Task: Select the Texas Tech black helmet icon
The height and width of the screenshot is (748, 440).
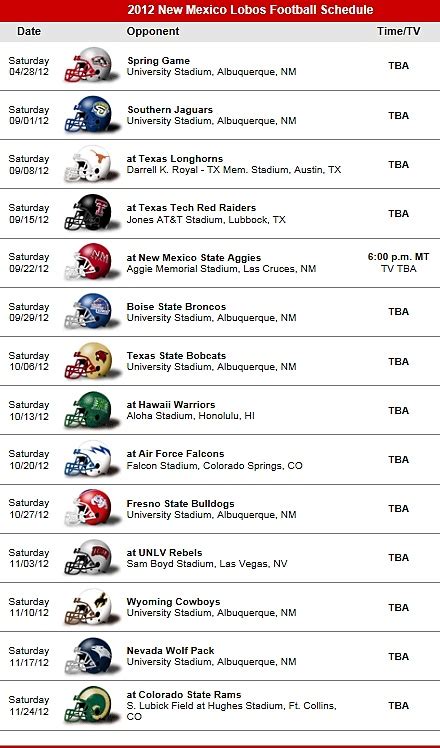Action: (x=89, y=213)
